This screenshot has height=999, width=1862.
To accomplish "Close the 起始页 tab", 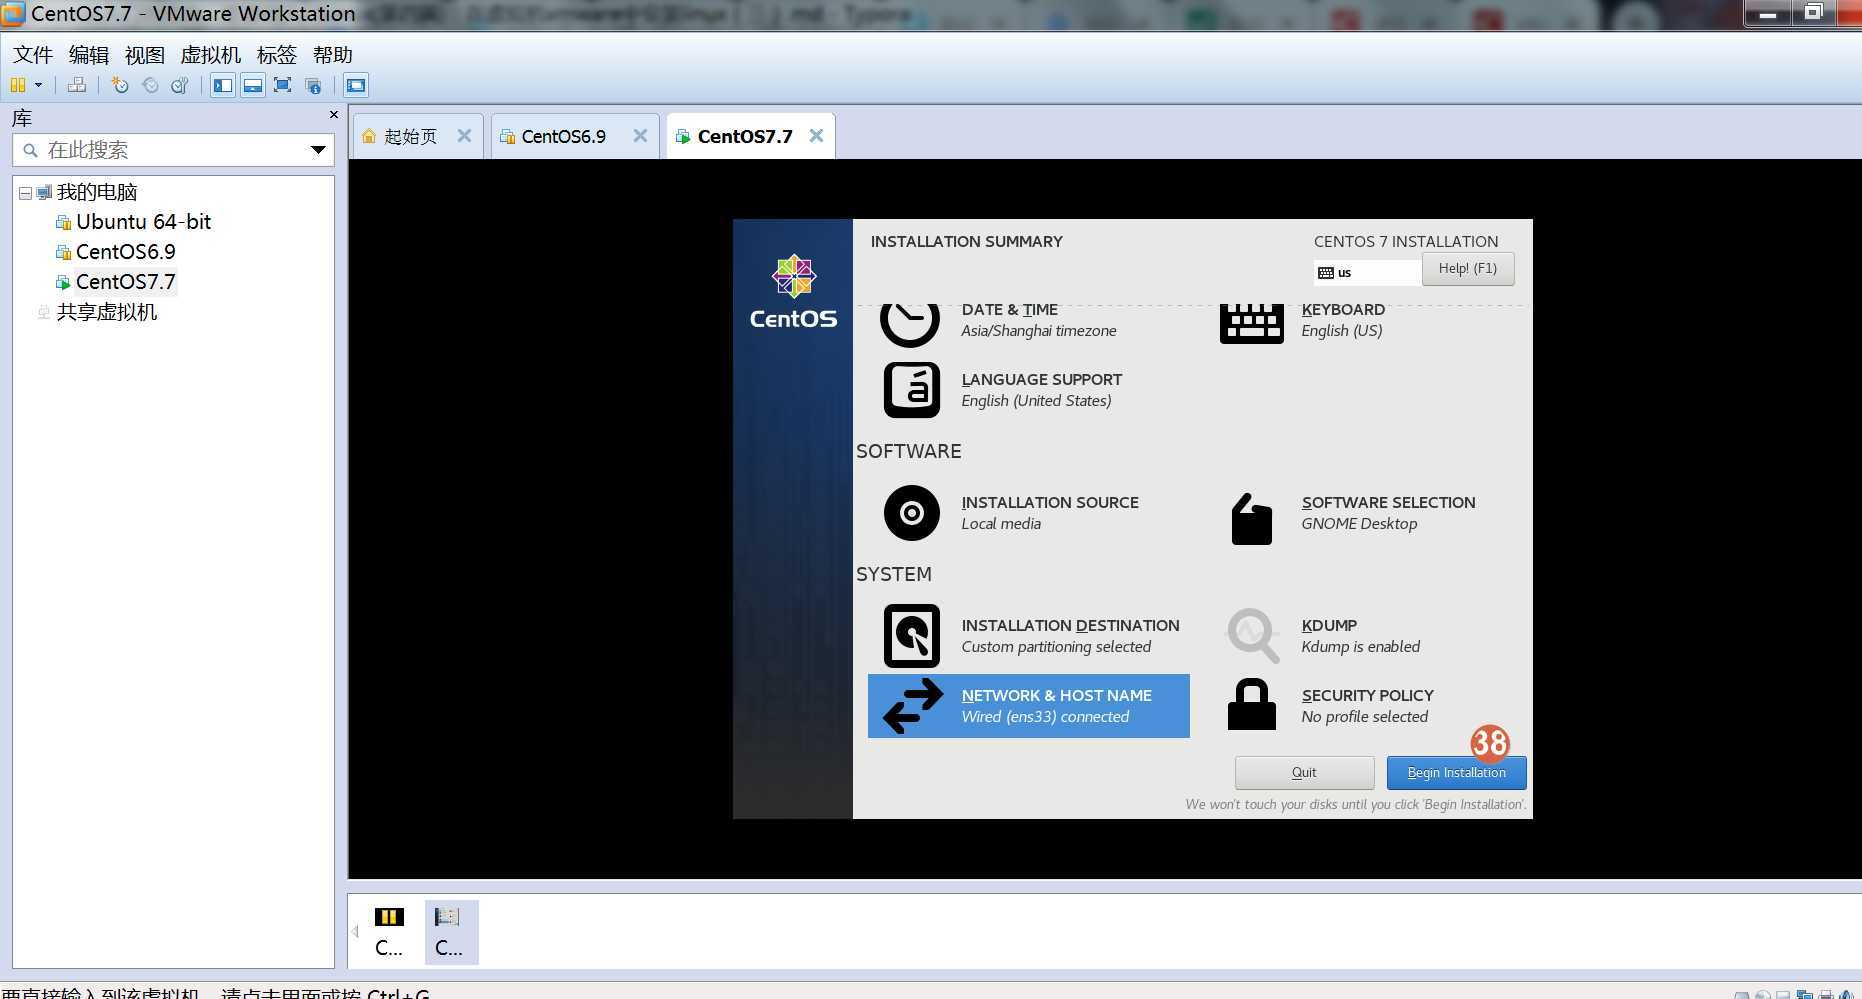I will (464, 136).
